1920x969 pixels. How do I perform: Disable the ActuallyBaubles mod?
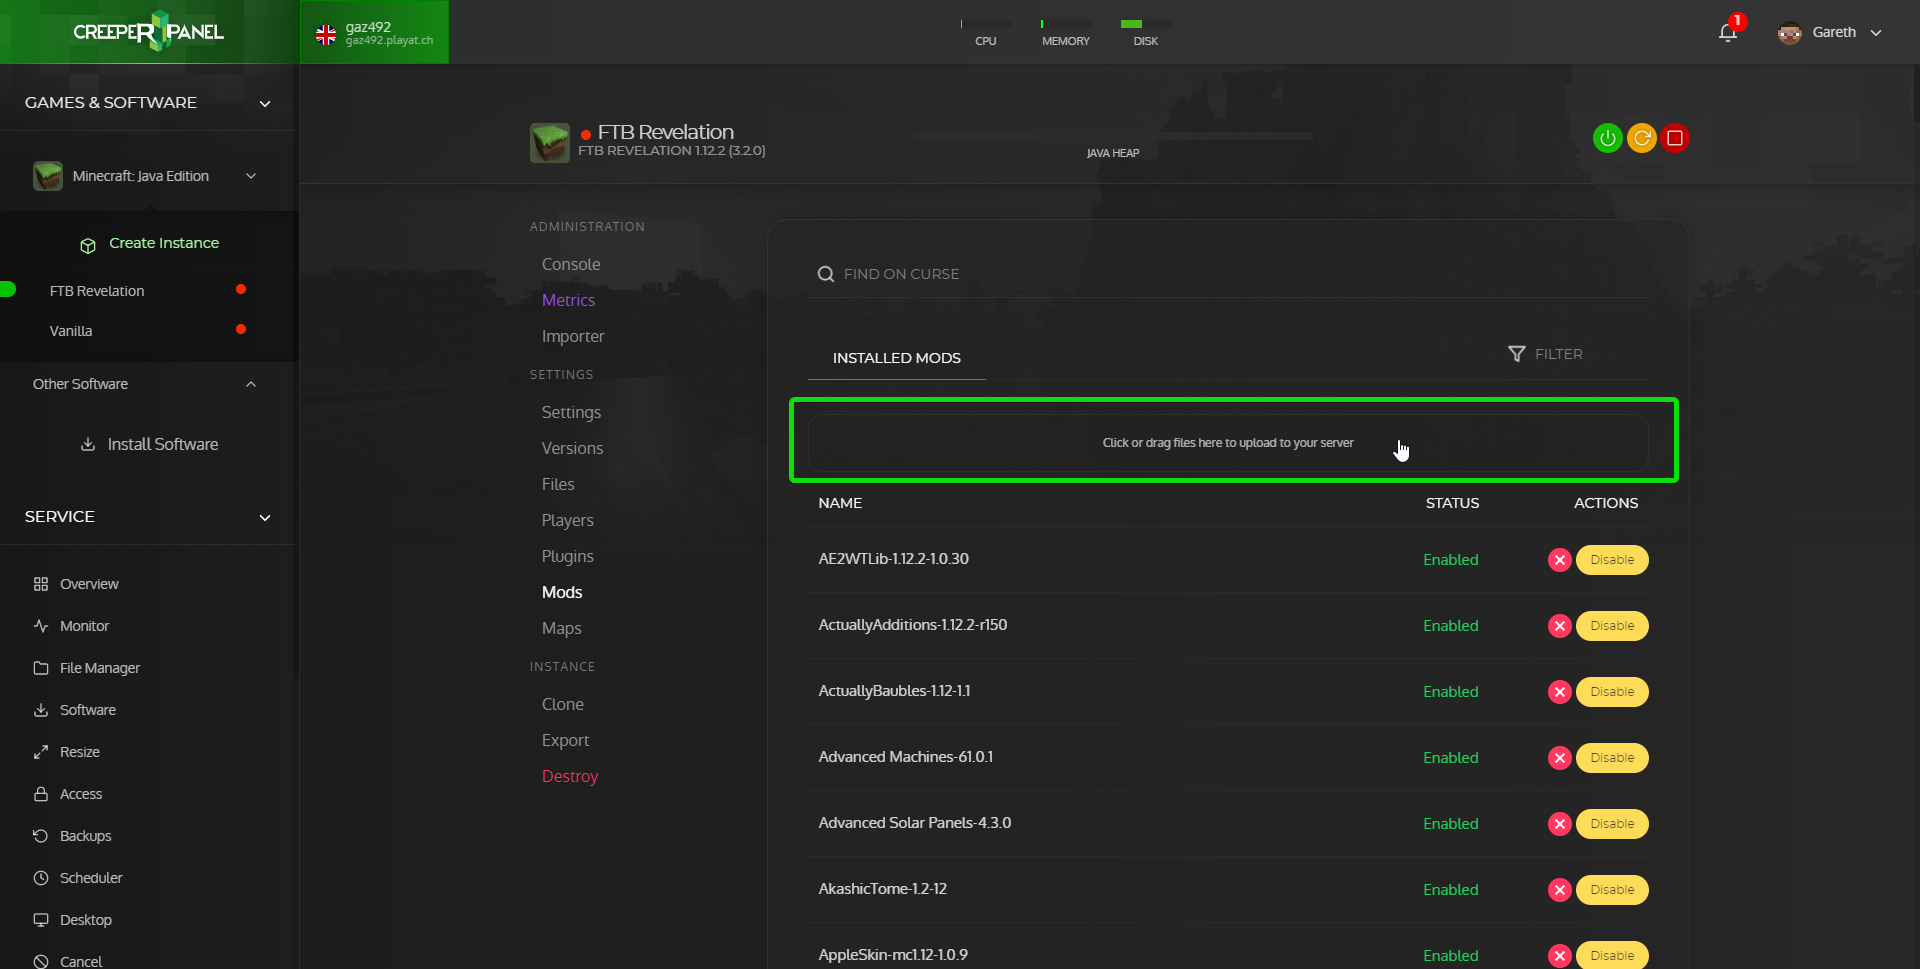[1612, 692]
